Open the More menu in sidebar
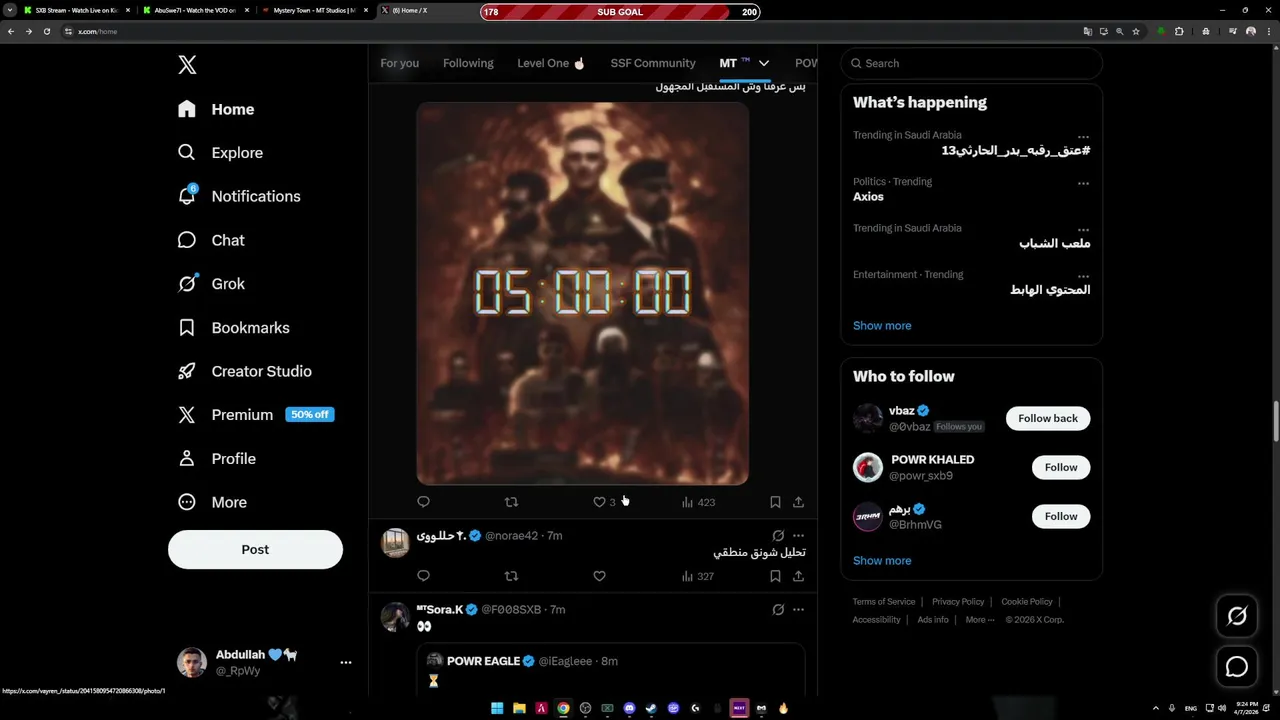 point(213,502)
